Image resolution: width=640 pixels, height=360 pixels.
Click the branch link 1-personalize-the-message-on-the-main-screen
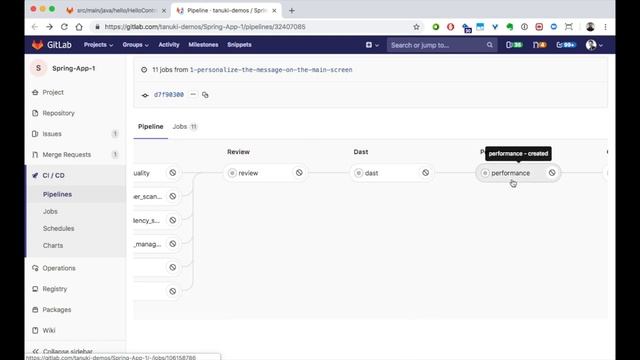[271, 70]
